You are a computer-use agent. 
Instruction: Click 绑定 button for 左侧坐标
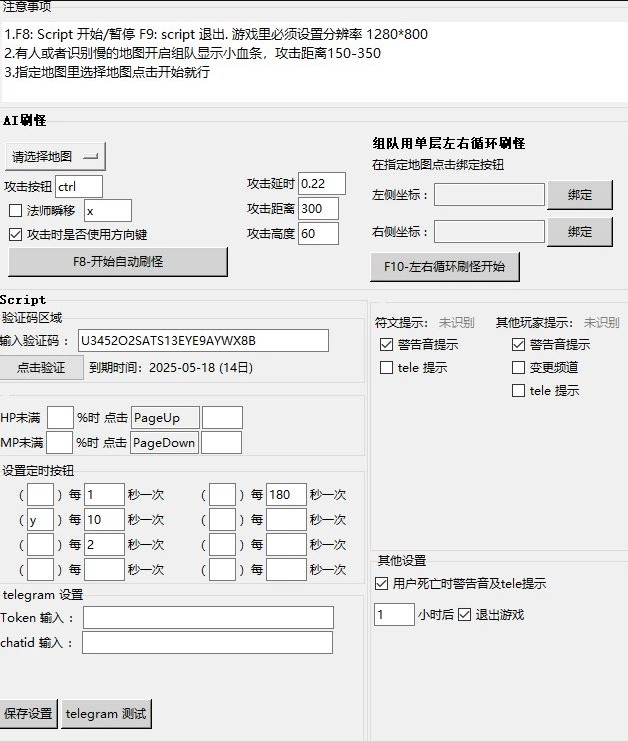(x=580, y=195)
